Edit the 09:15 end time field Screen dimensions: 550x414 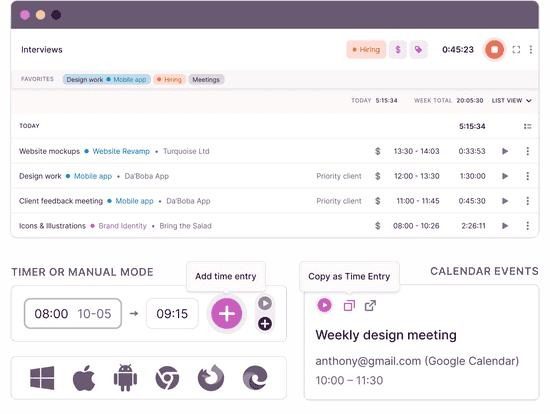click(172, 314)
